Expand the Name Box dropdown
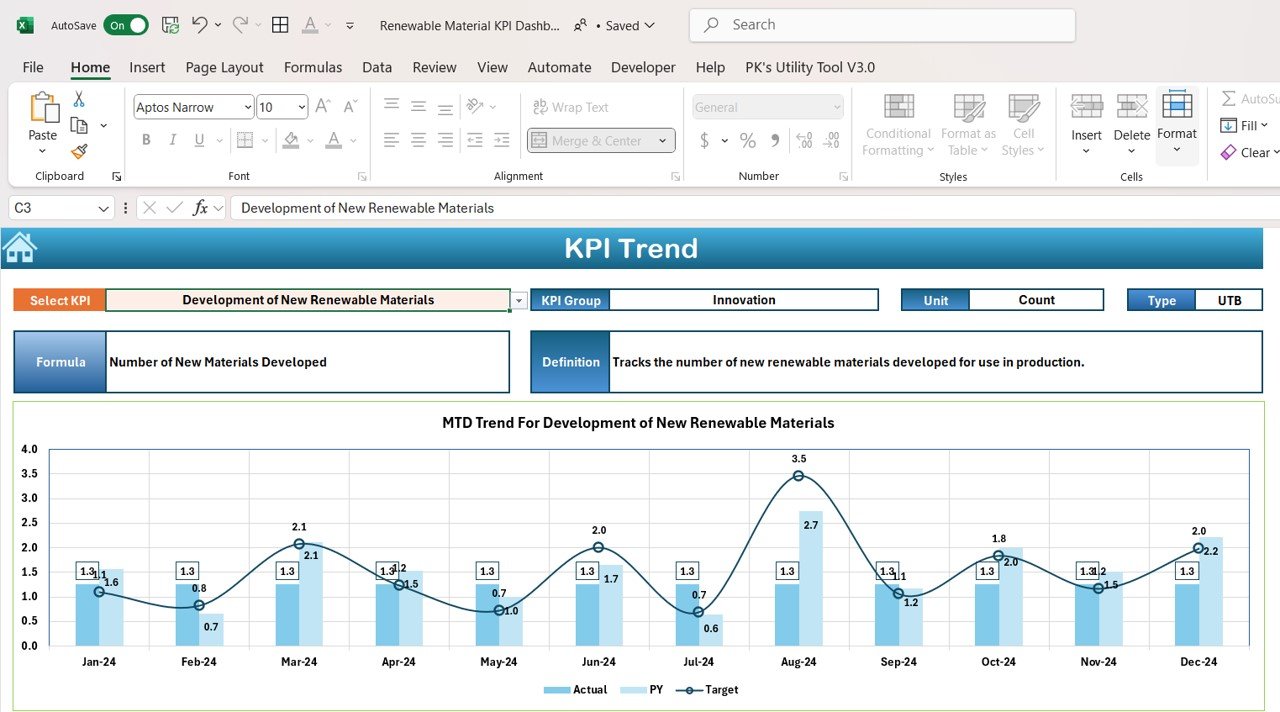This screenshot has width=1280, height=712. [104, 208]
